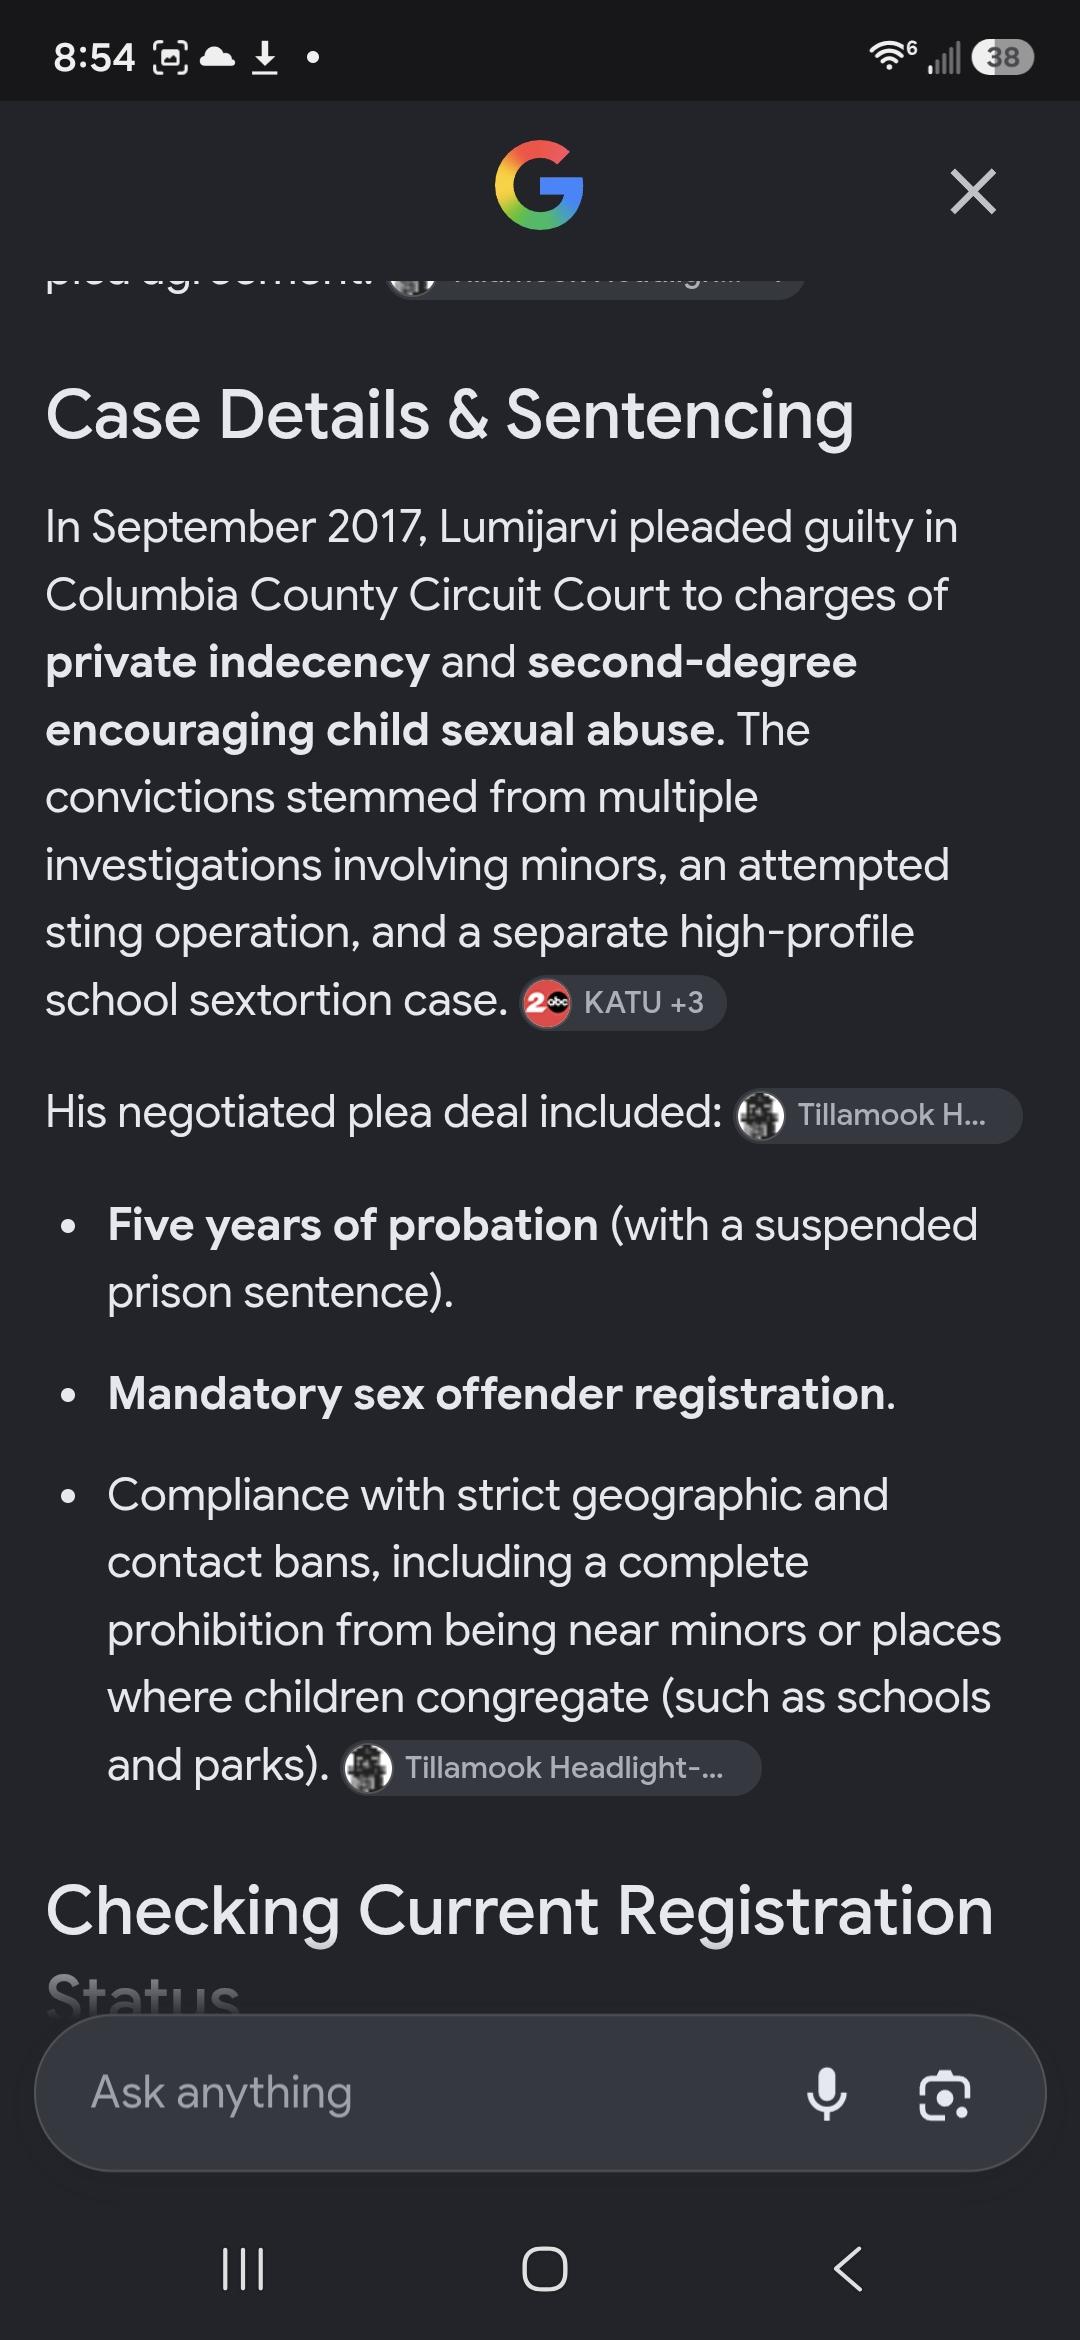Open the Tillamook H... source beside plea deal

(878, 1115)
